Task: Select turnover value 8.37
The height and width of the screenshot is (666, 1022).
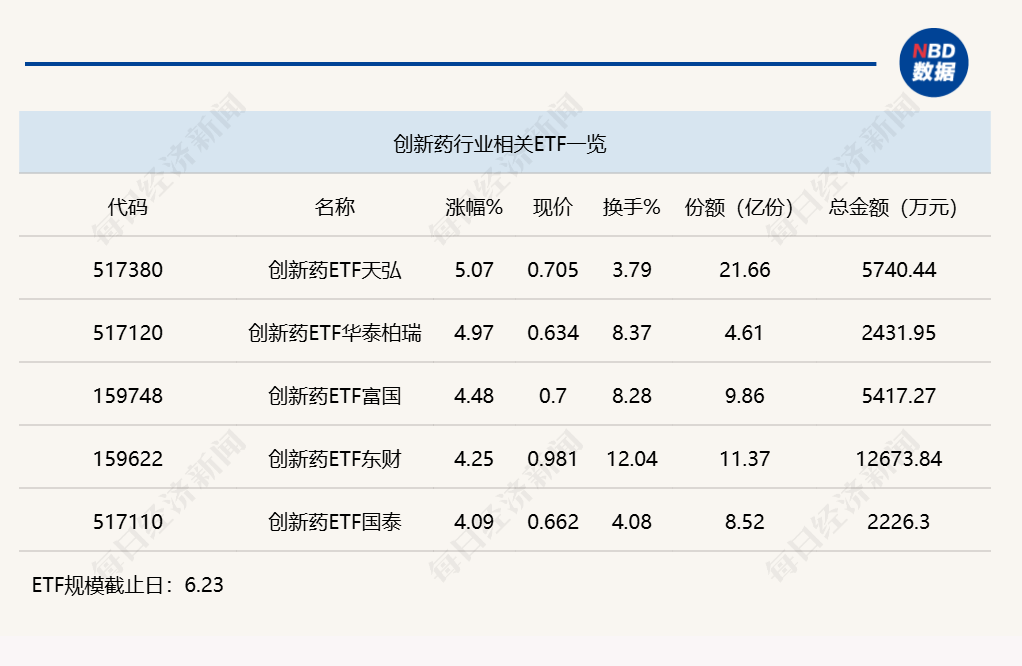Action: (x=632, y=333)
